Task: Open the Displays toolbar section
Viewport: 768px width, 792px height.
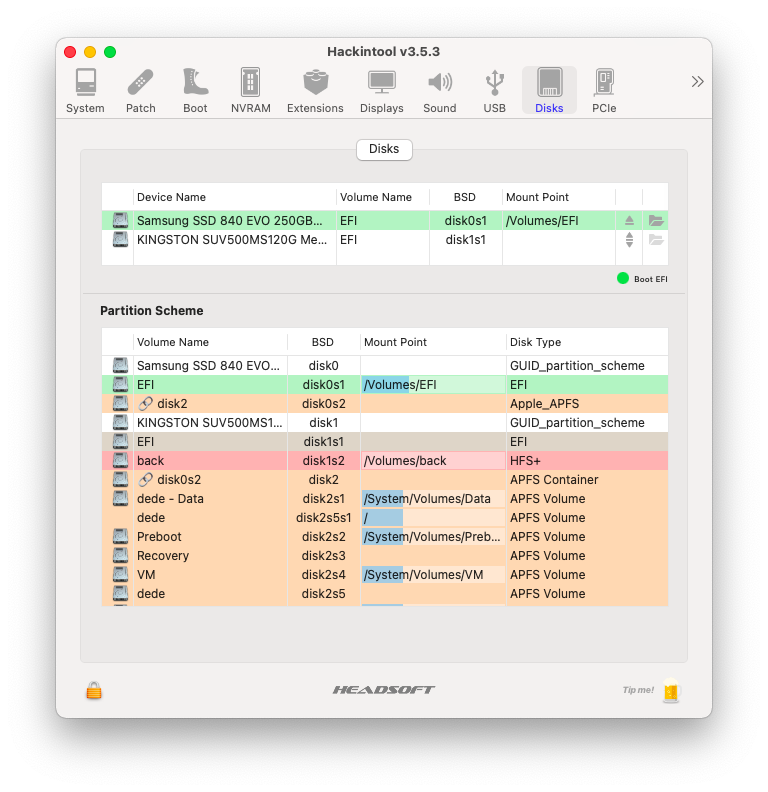Action: click(381, 91)
